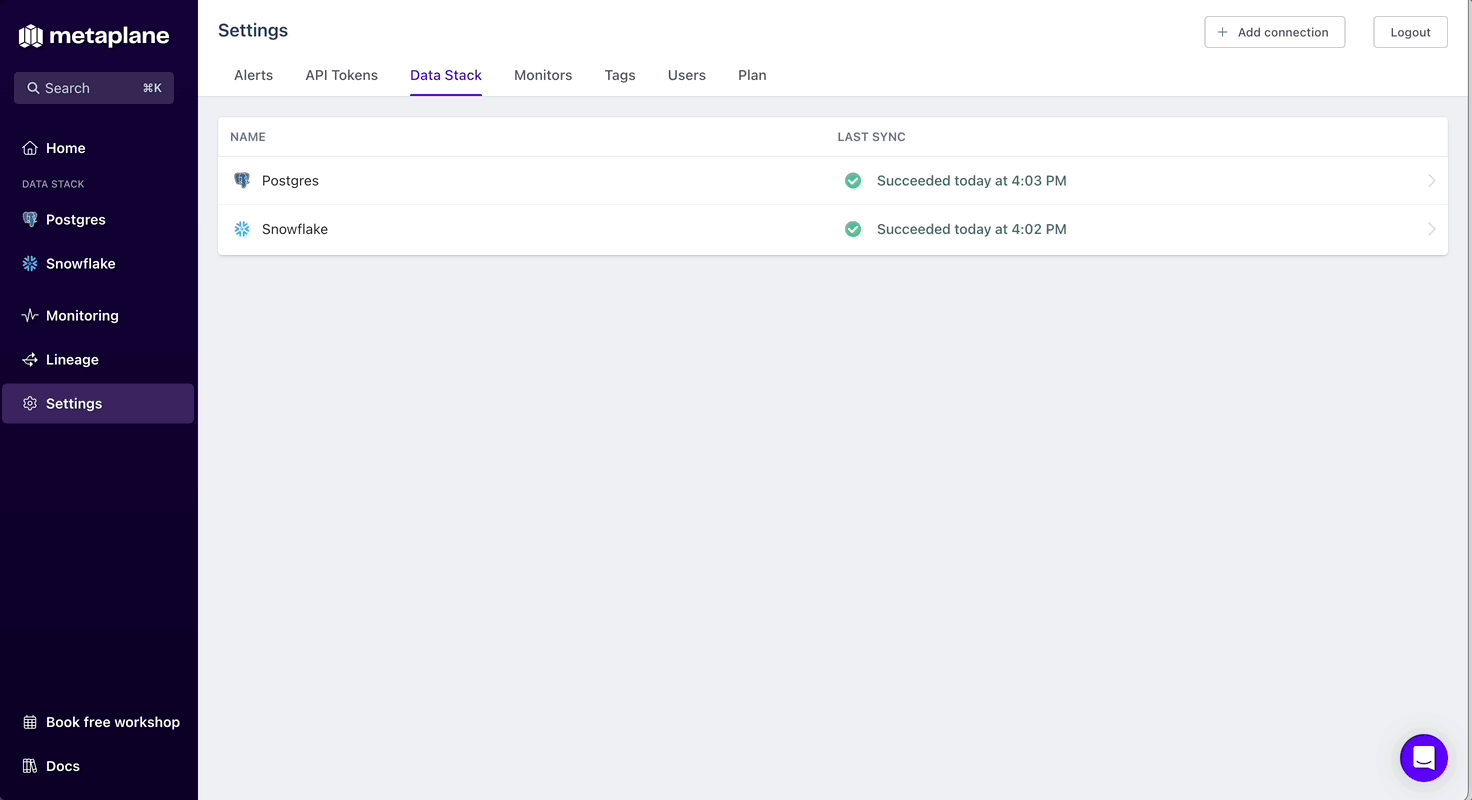
Task: Click the Docs books icon
Action: [x=30, y=766]
